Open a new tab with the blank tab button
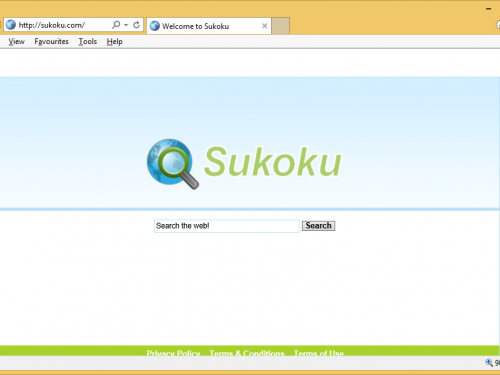Viewport: 500px width, 375px height. coord(280,26)
